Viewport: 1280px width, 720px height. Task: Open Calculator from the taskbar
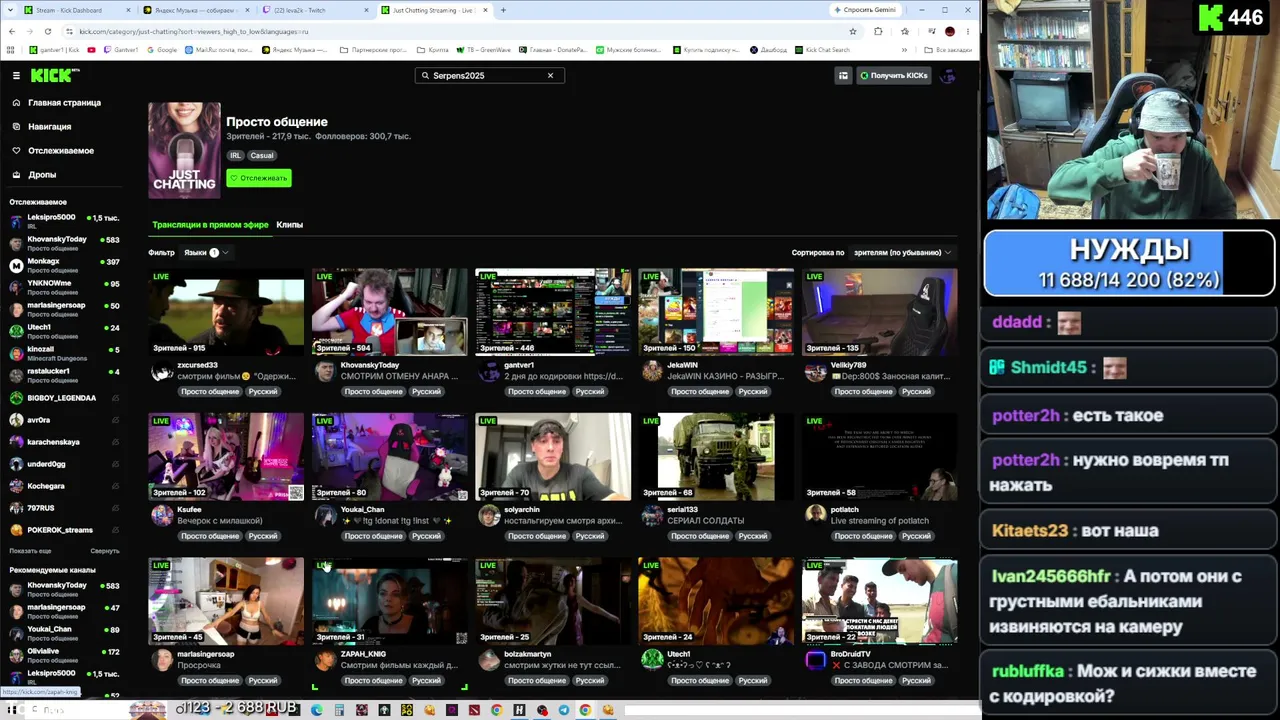pyautogui.click(x=339, y=710)
